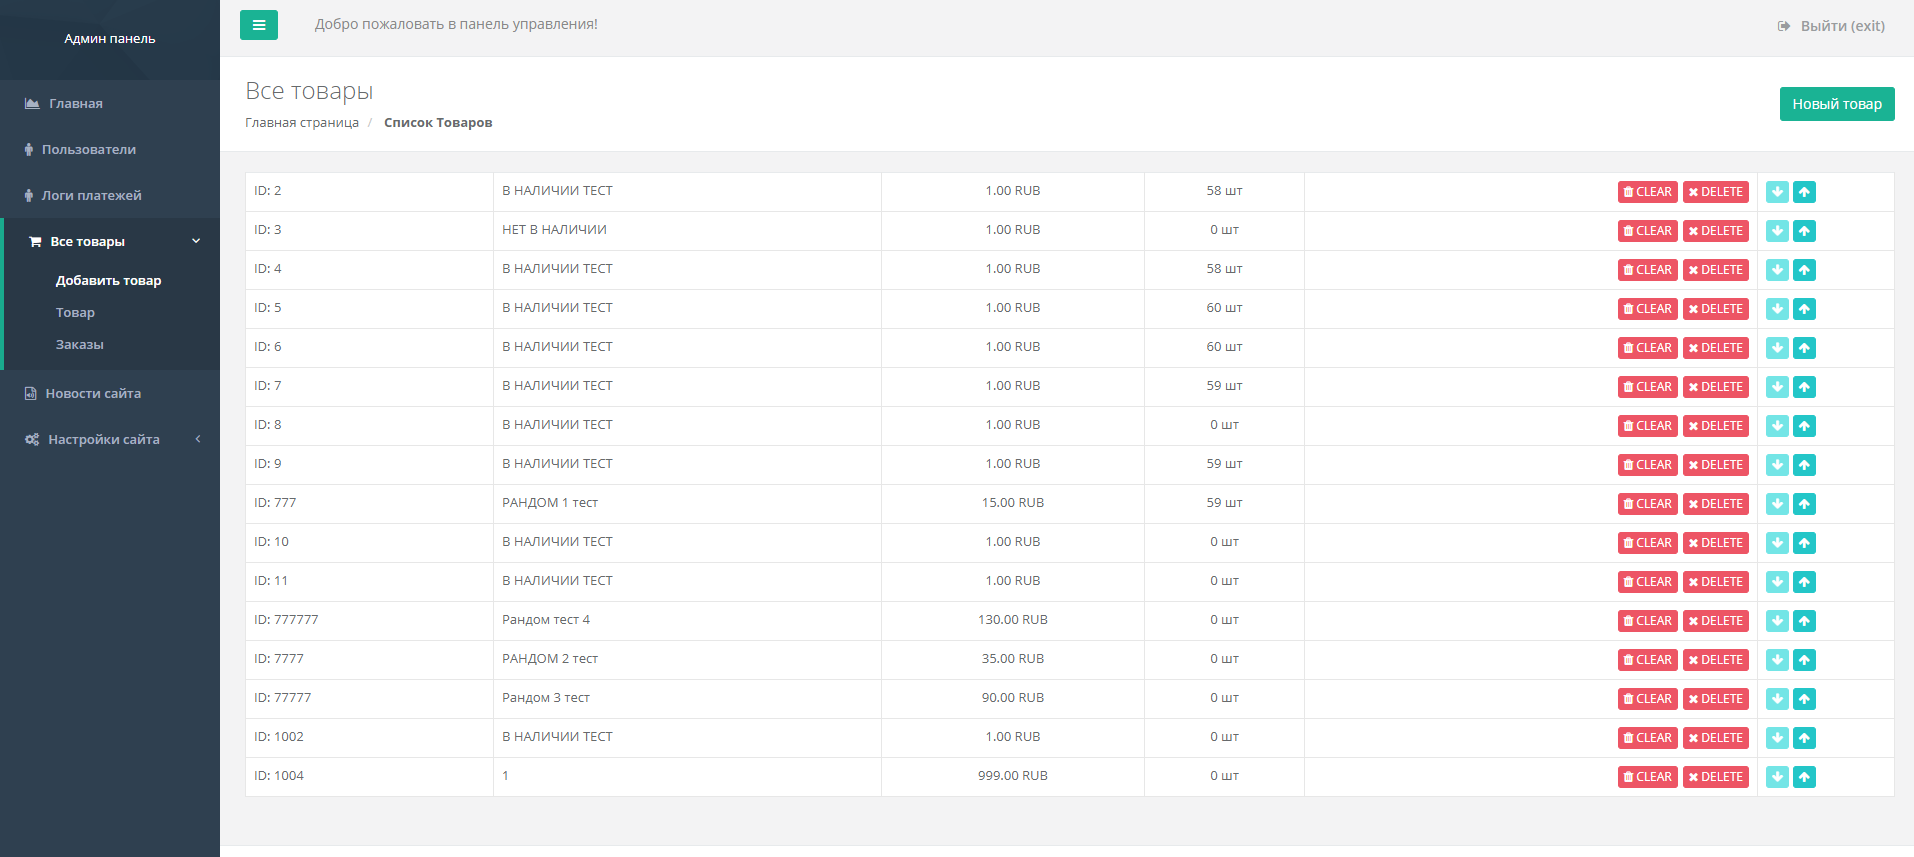Toggle the sidebar with the hamburger menu button
1914x857 pixels.
(x=259, y=25)
